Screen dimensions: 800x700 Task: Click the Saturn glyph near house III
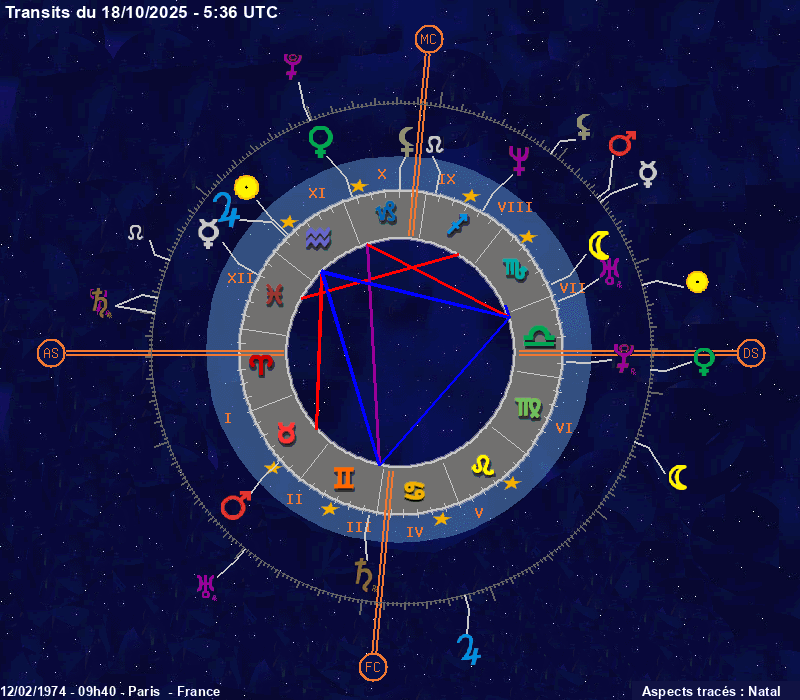point(365,574)
